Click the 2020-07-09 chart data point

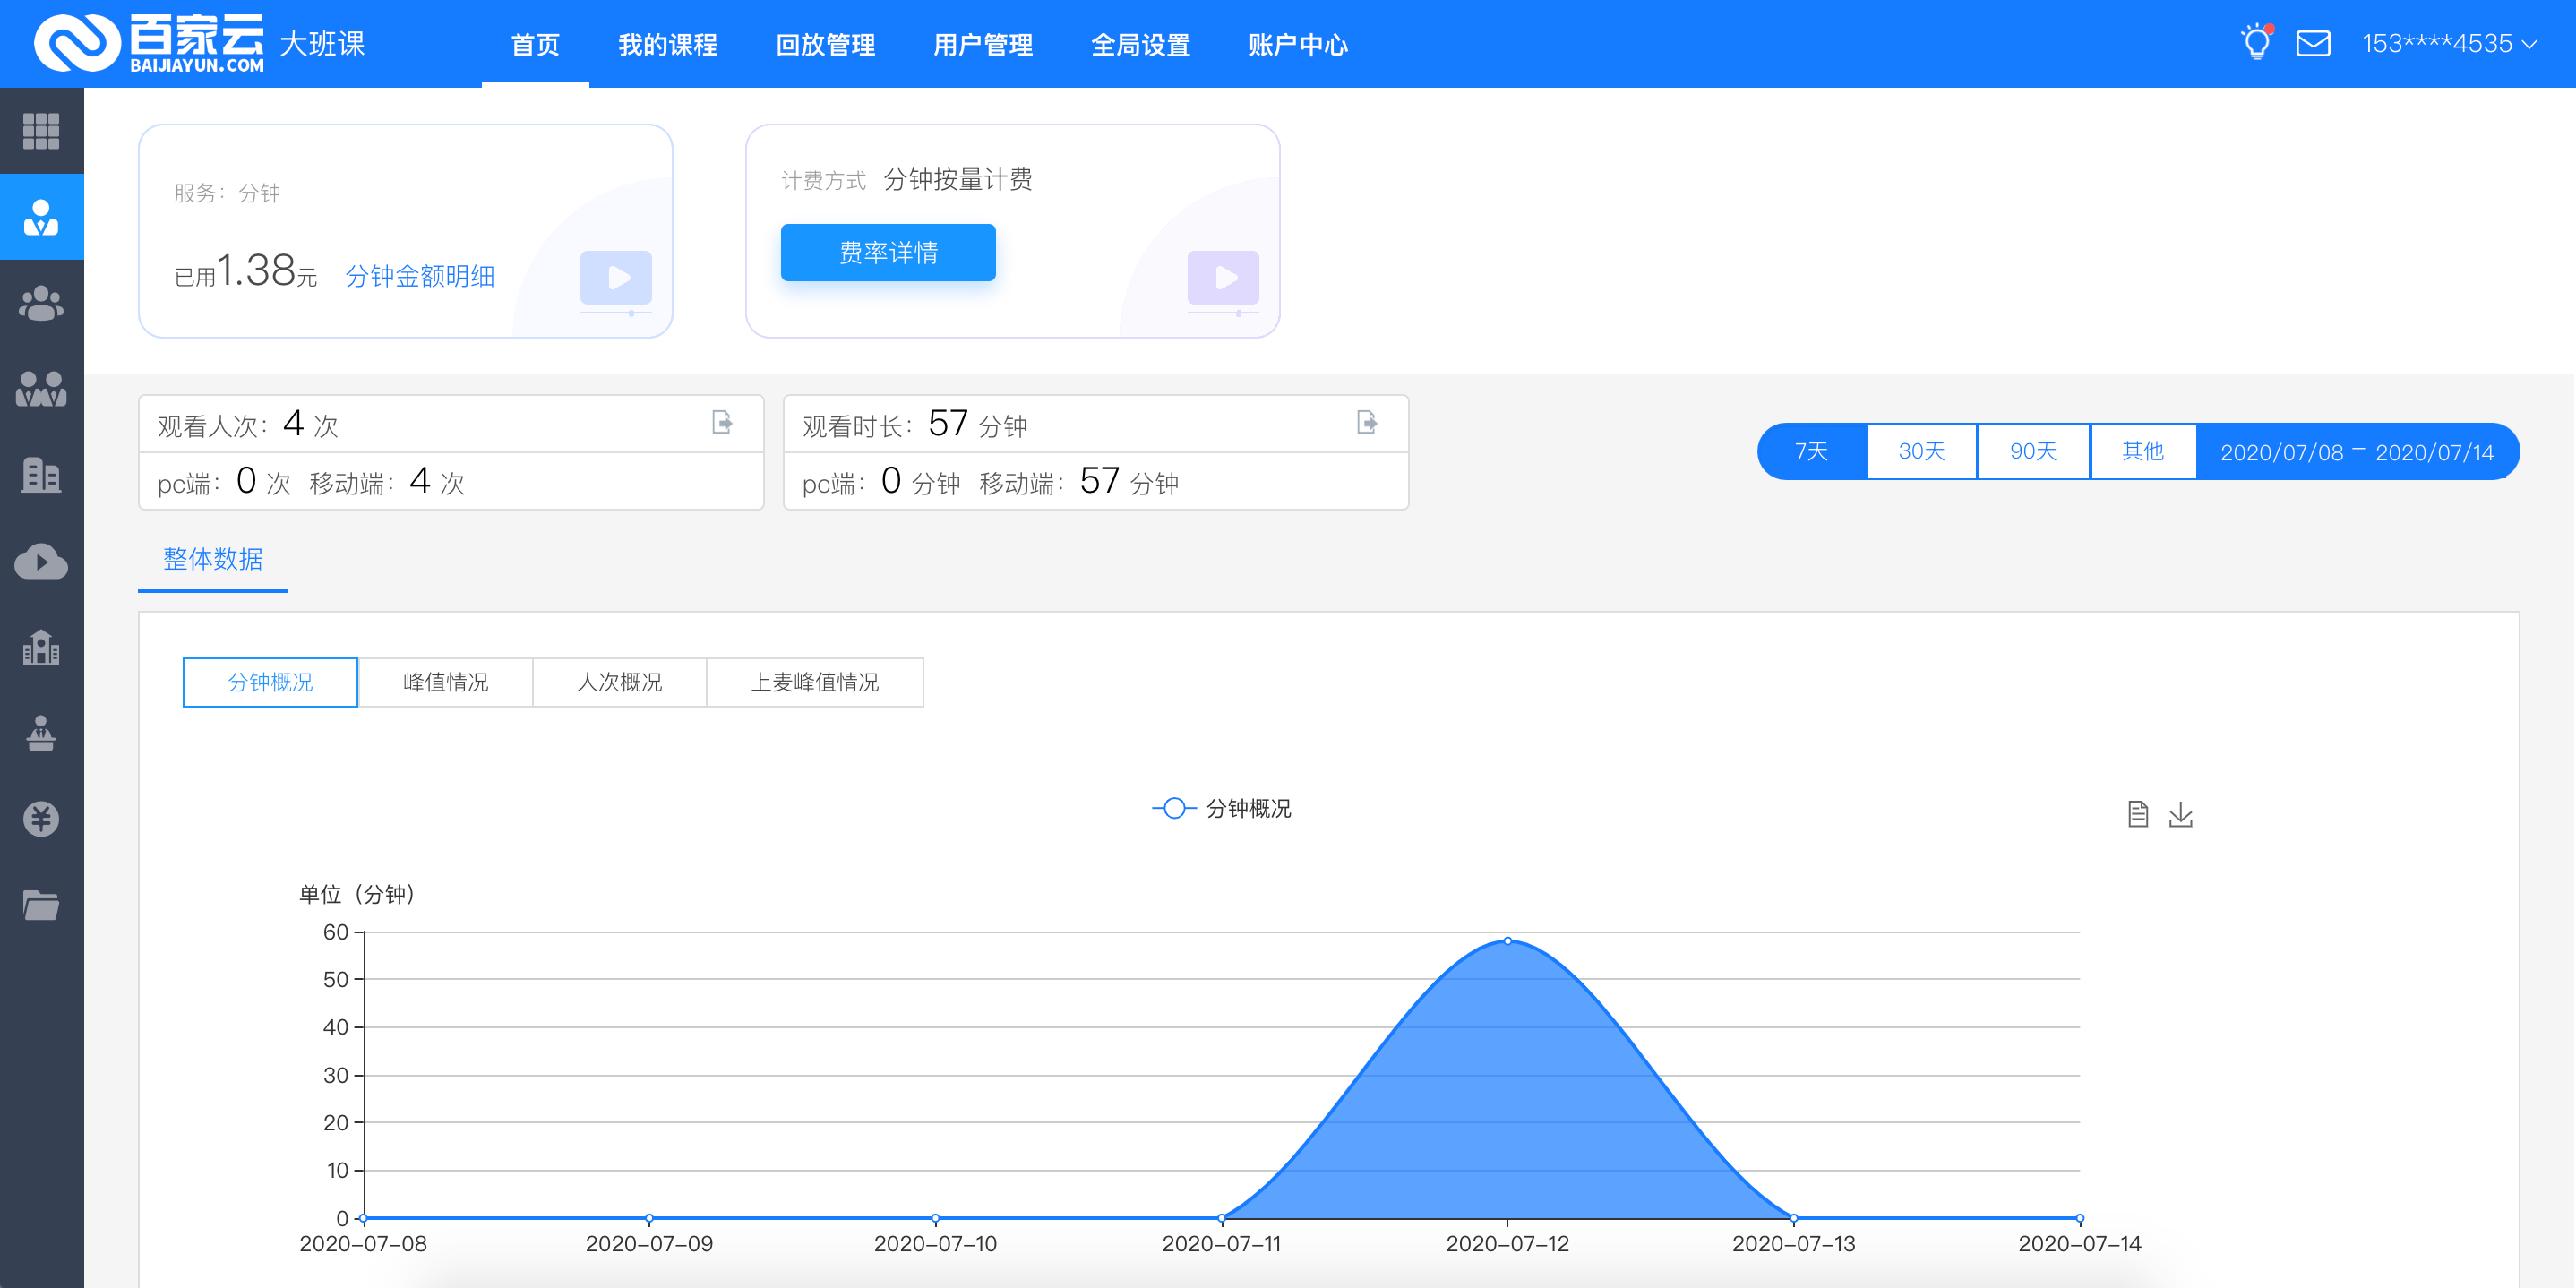point(650,1218)
